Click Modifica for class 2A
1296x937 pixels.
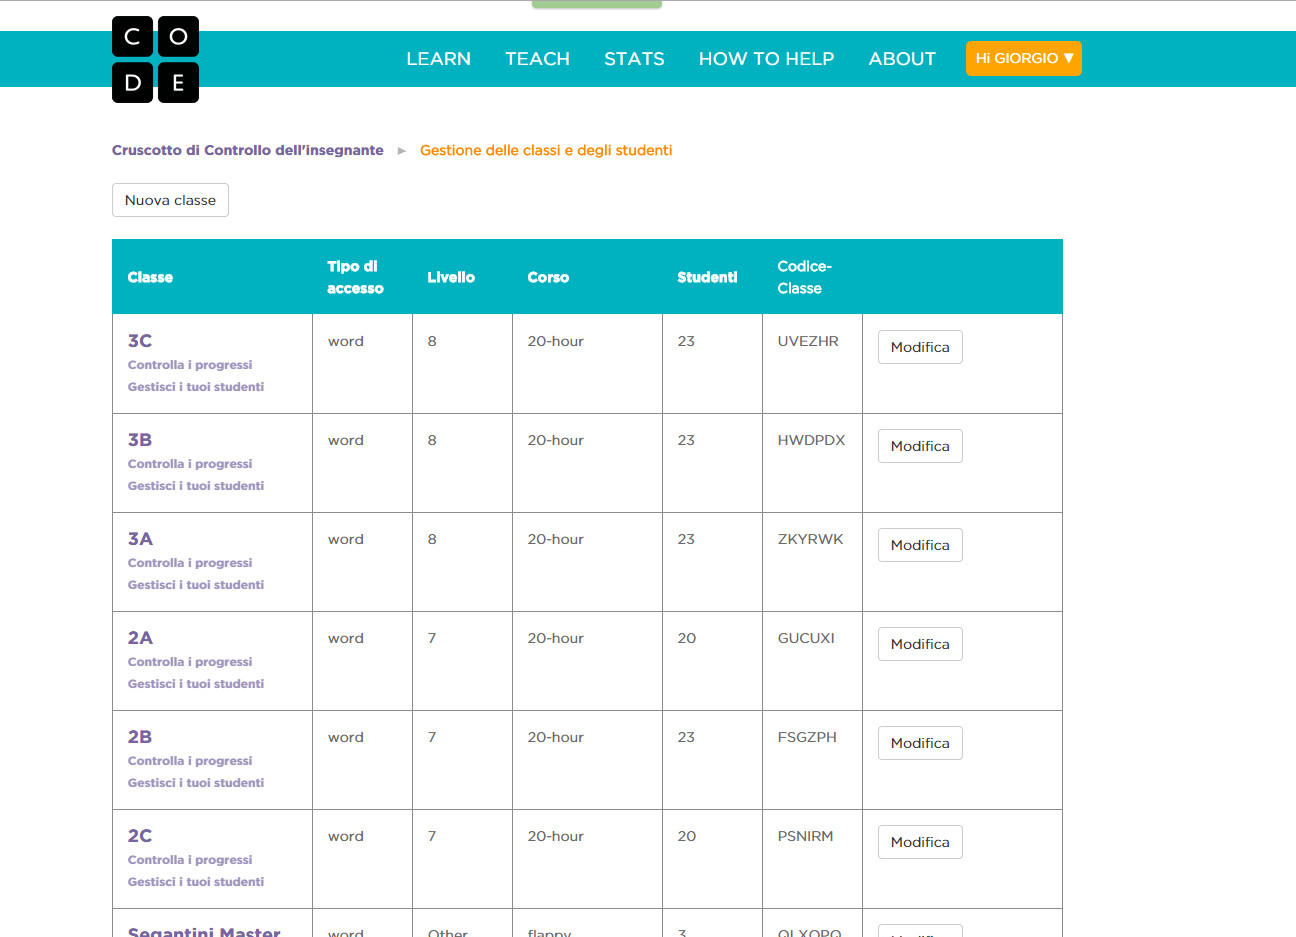click(x=920, y=644)
